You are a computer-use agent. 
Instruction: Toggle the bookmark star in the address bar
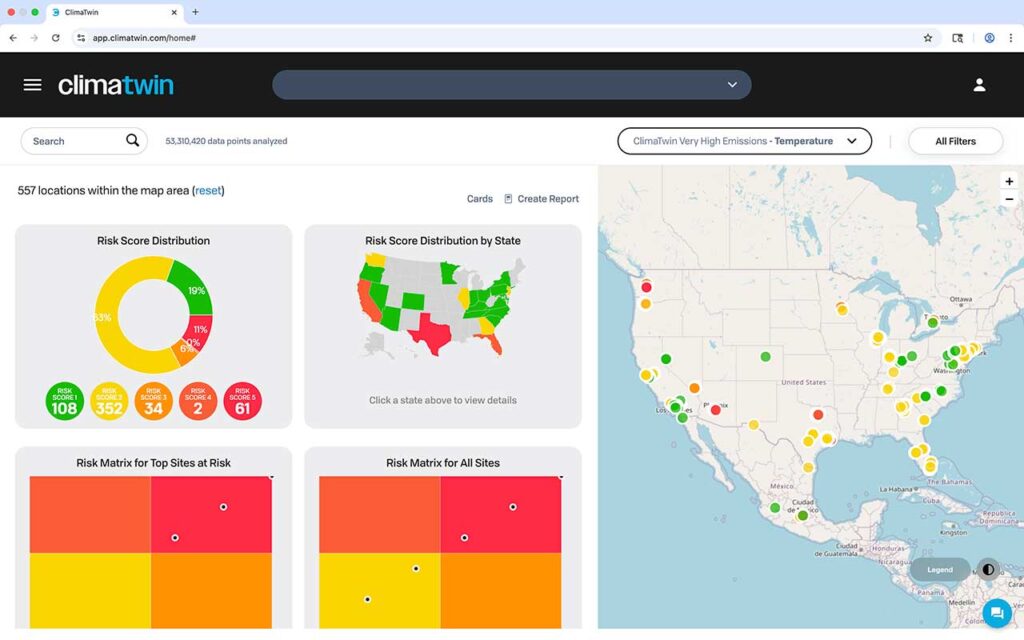[928, 37]
